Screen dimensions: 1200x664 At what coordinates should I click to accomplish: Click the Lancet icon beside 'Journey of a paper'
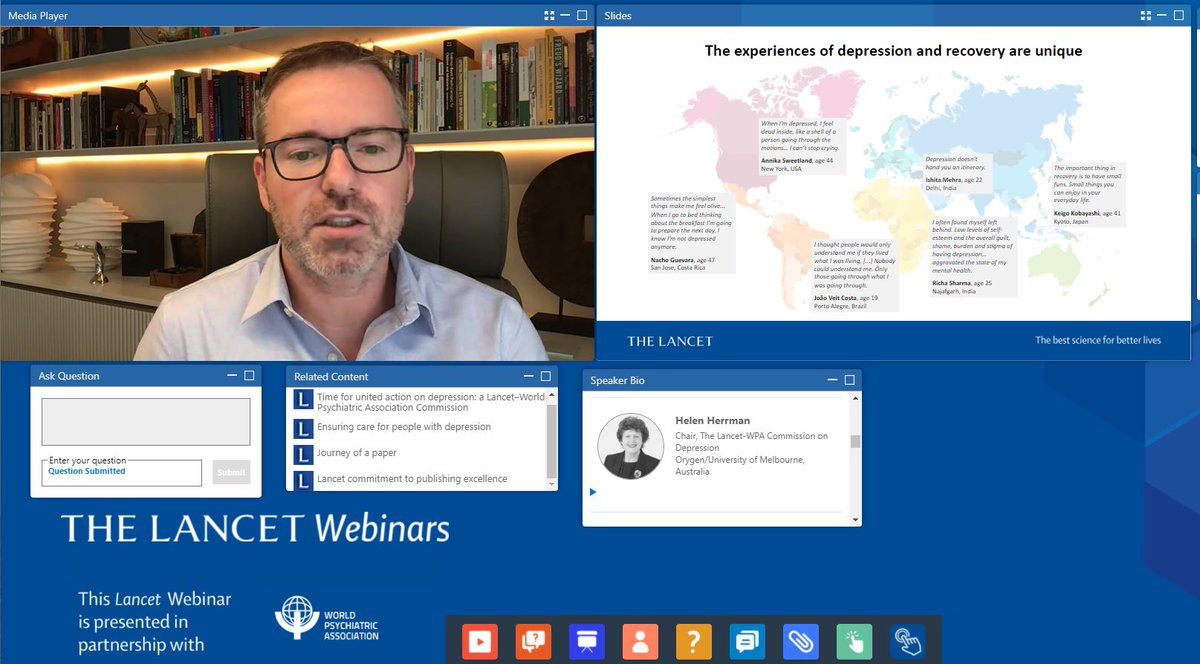[x=303, y=454]
